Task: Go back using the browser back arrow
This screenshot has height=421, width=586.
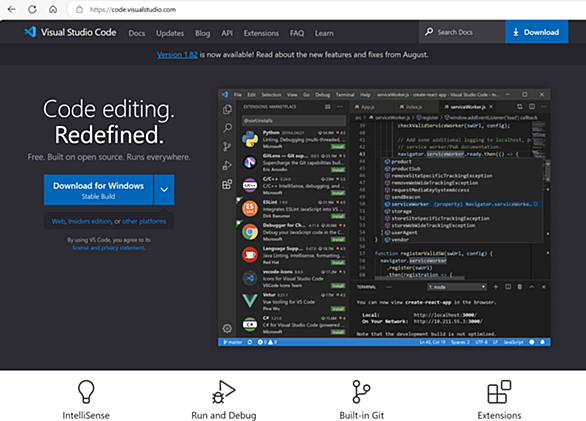Action: click(12, 9)
